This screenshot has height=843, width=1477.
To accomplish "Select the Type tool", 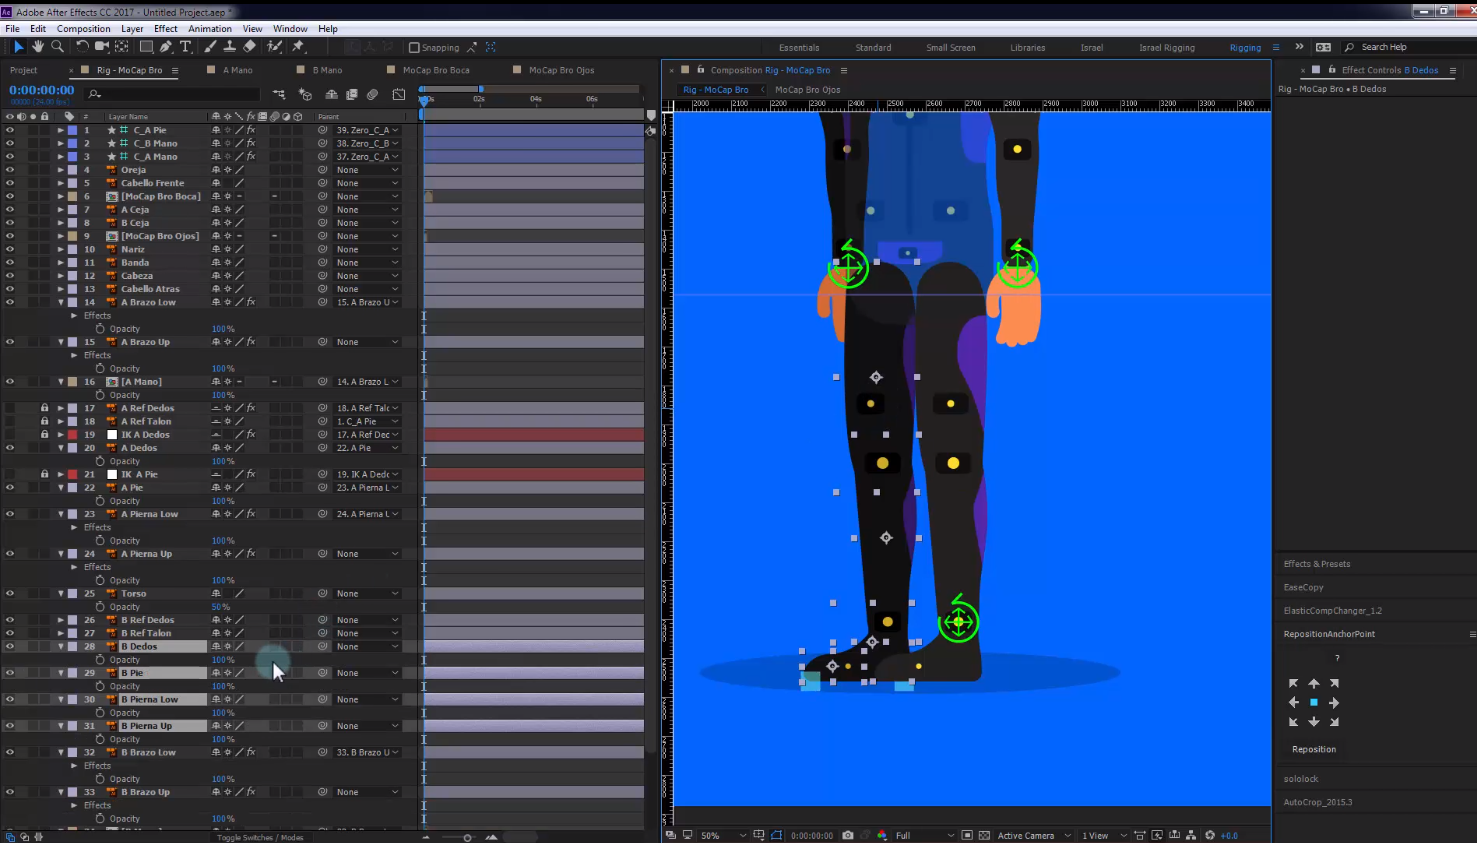I will click(x=185, y=47).
